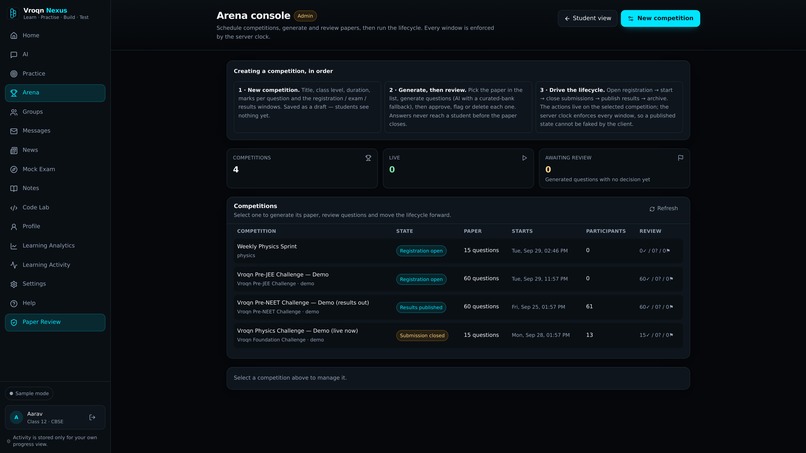Go to Mock Exam menu label
Viewport: 806px width, 453px height.
tap(39, 169)
